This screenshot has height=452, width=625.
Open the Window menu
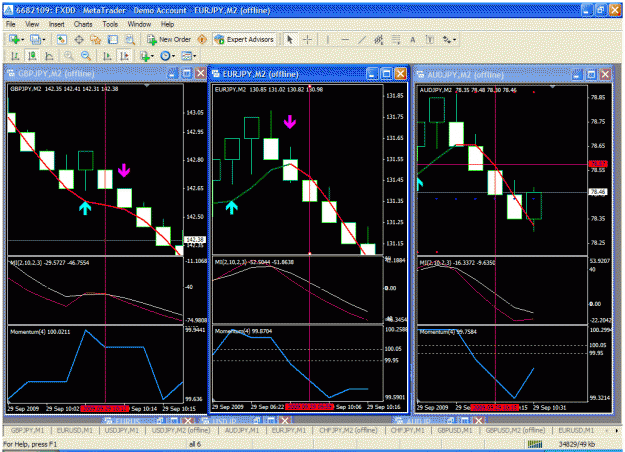(x=139, y=24)
